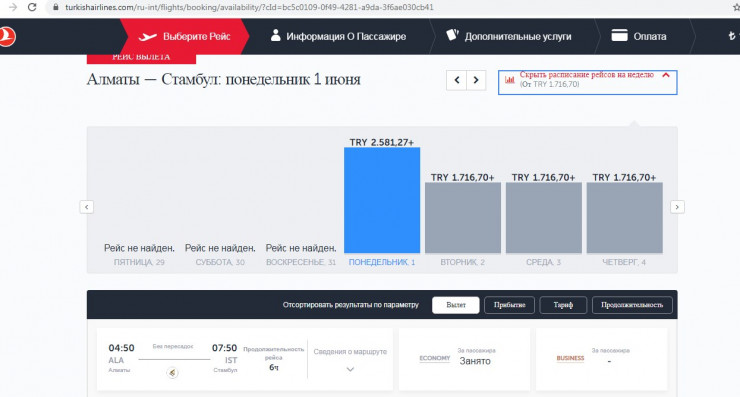Open Информация О Пассажире step
Image resolution: width=740 pixels, height=397 pixels.
coord(338,36)
